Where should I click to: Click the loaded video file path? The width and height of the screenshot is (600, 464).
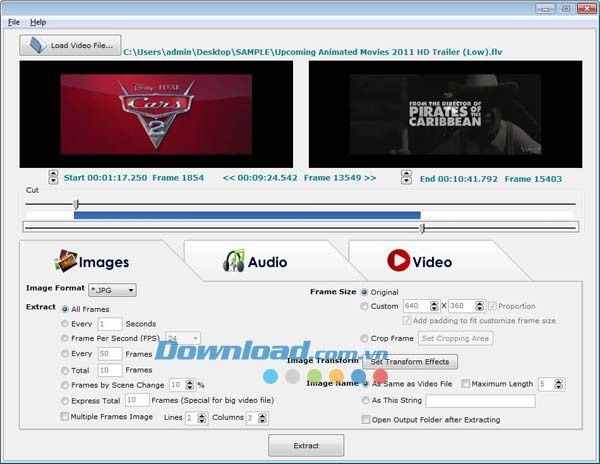pos(313,52)
